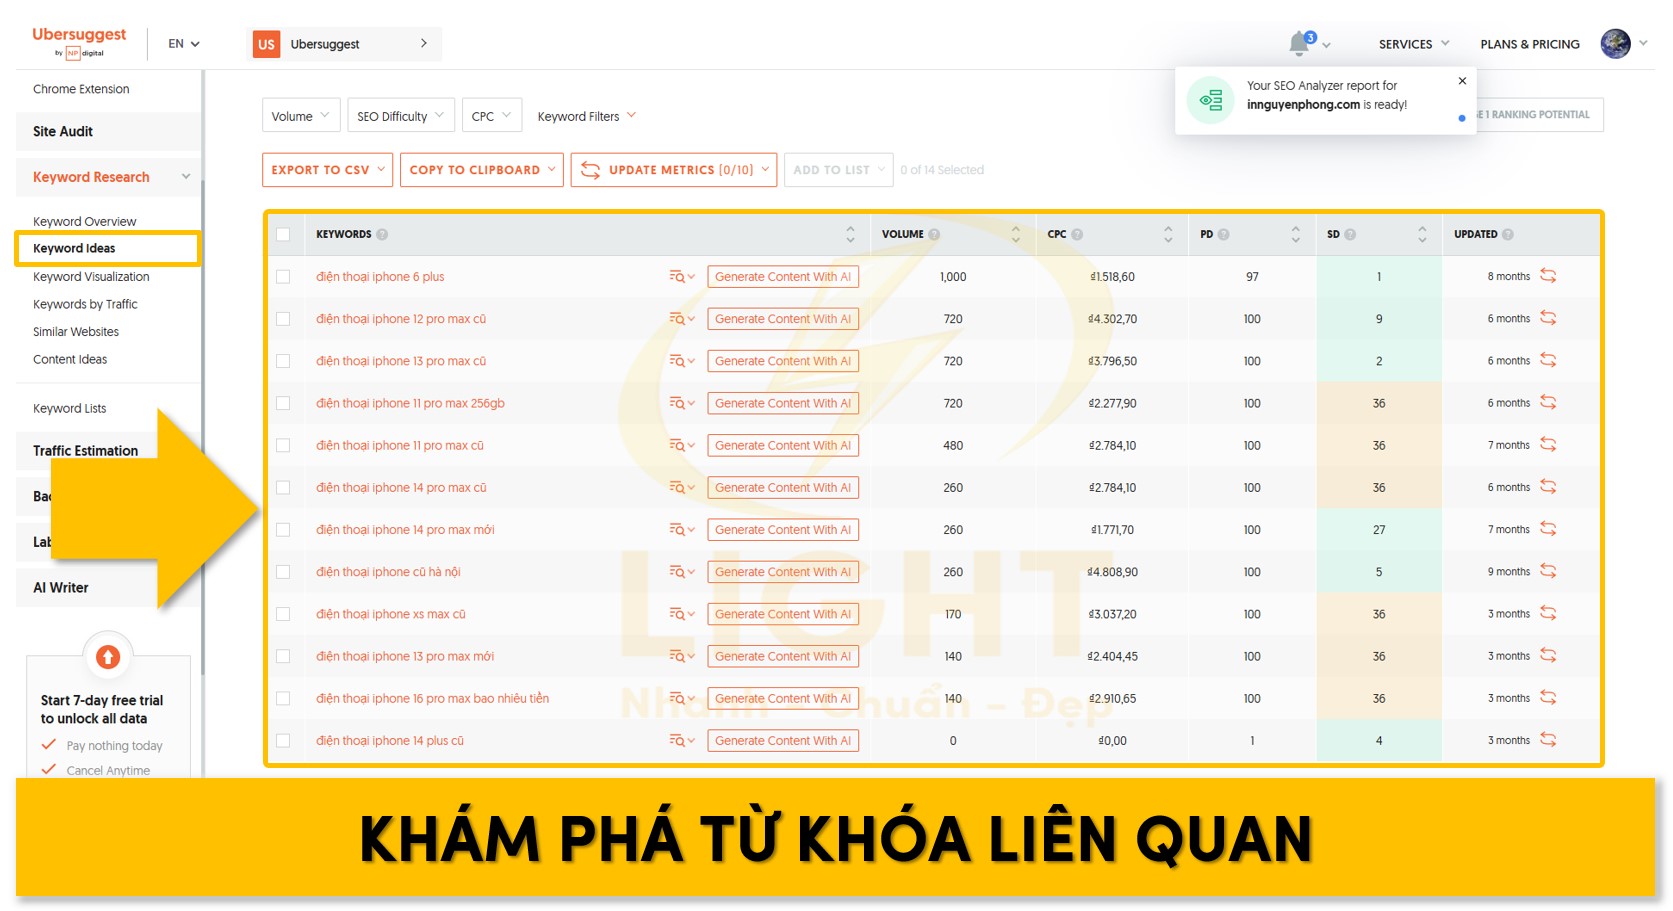Expand the Services menu
1673x911 pixels.
pyautogui.click(x=1414, y=44)
